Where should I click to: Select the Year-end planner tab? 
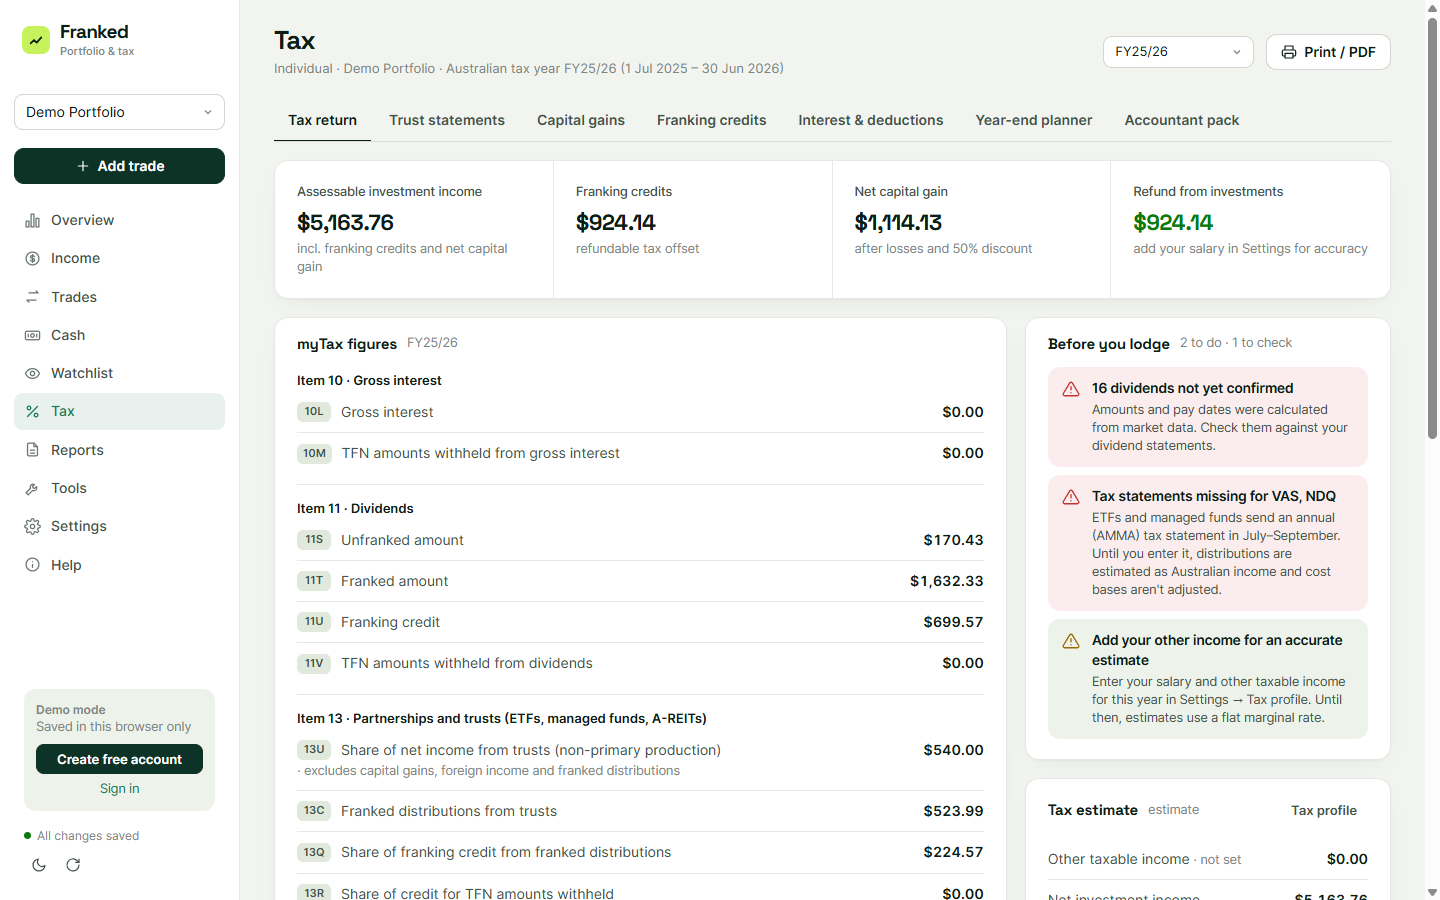(1034, 120)
